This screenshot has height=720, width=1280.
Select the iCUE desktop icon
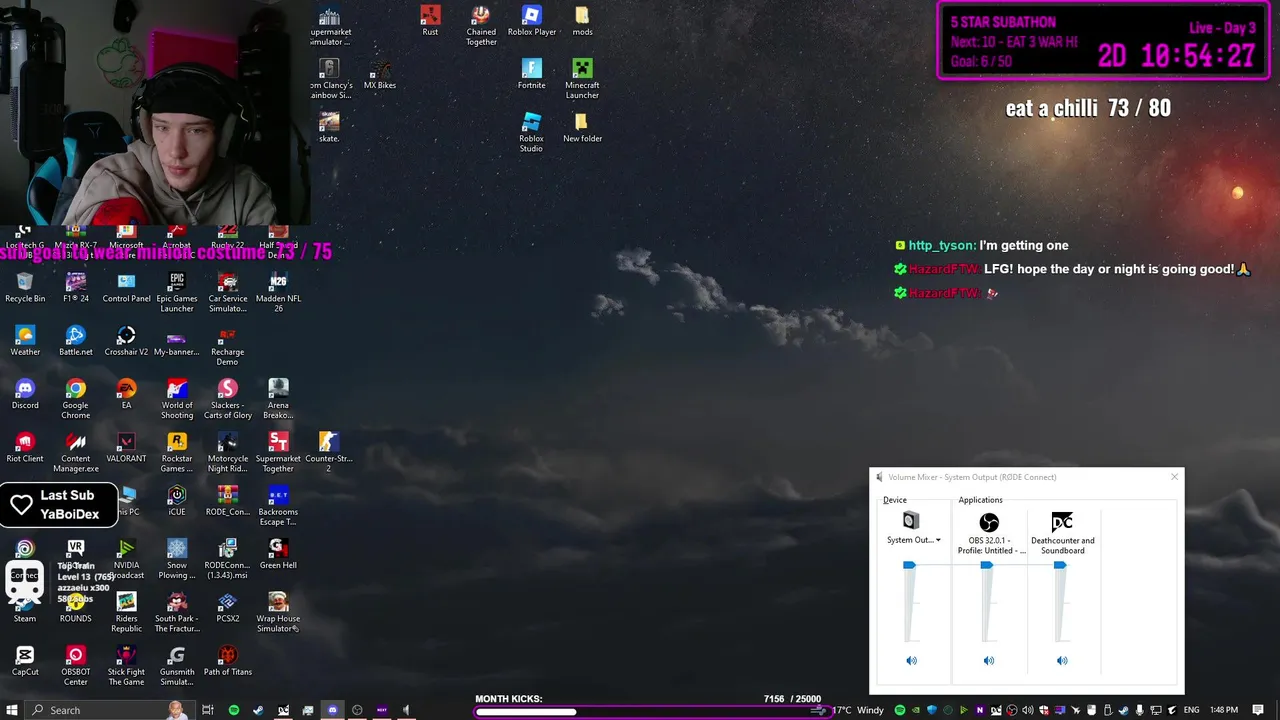click(x=177, y=500)
